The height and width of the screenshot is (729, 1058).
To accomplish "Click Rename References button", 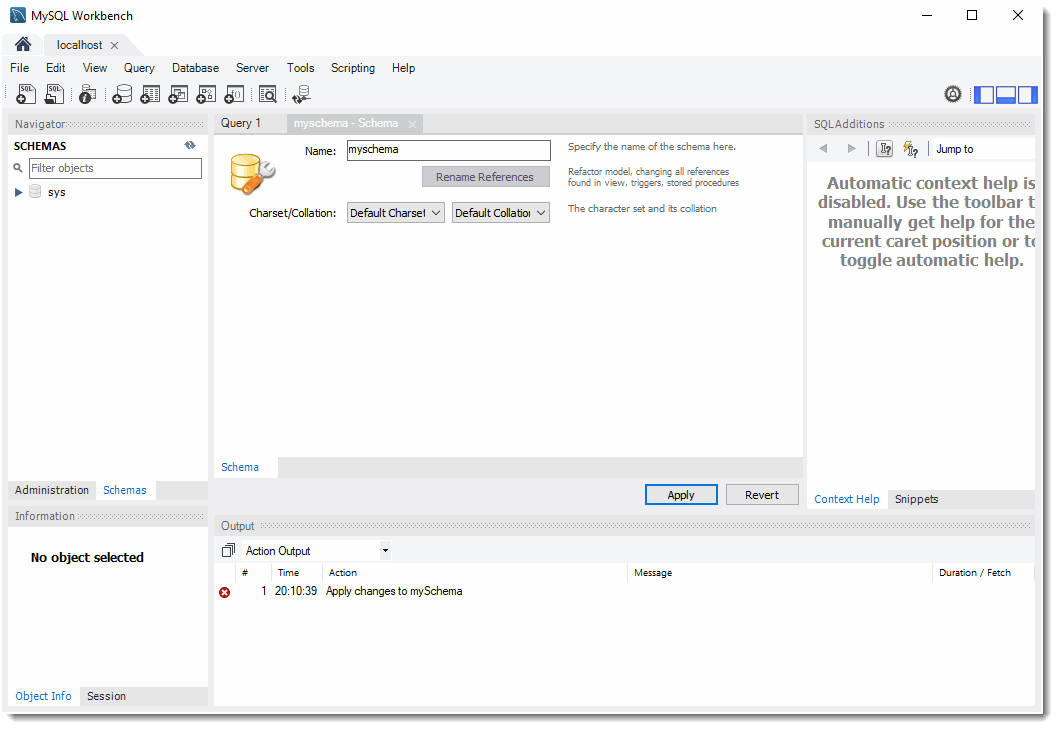I will tap(486, 177).
